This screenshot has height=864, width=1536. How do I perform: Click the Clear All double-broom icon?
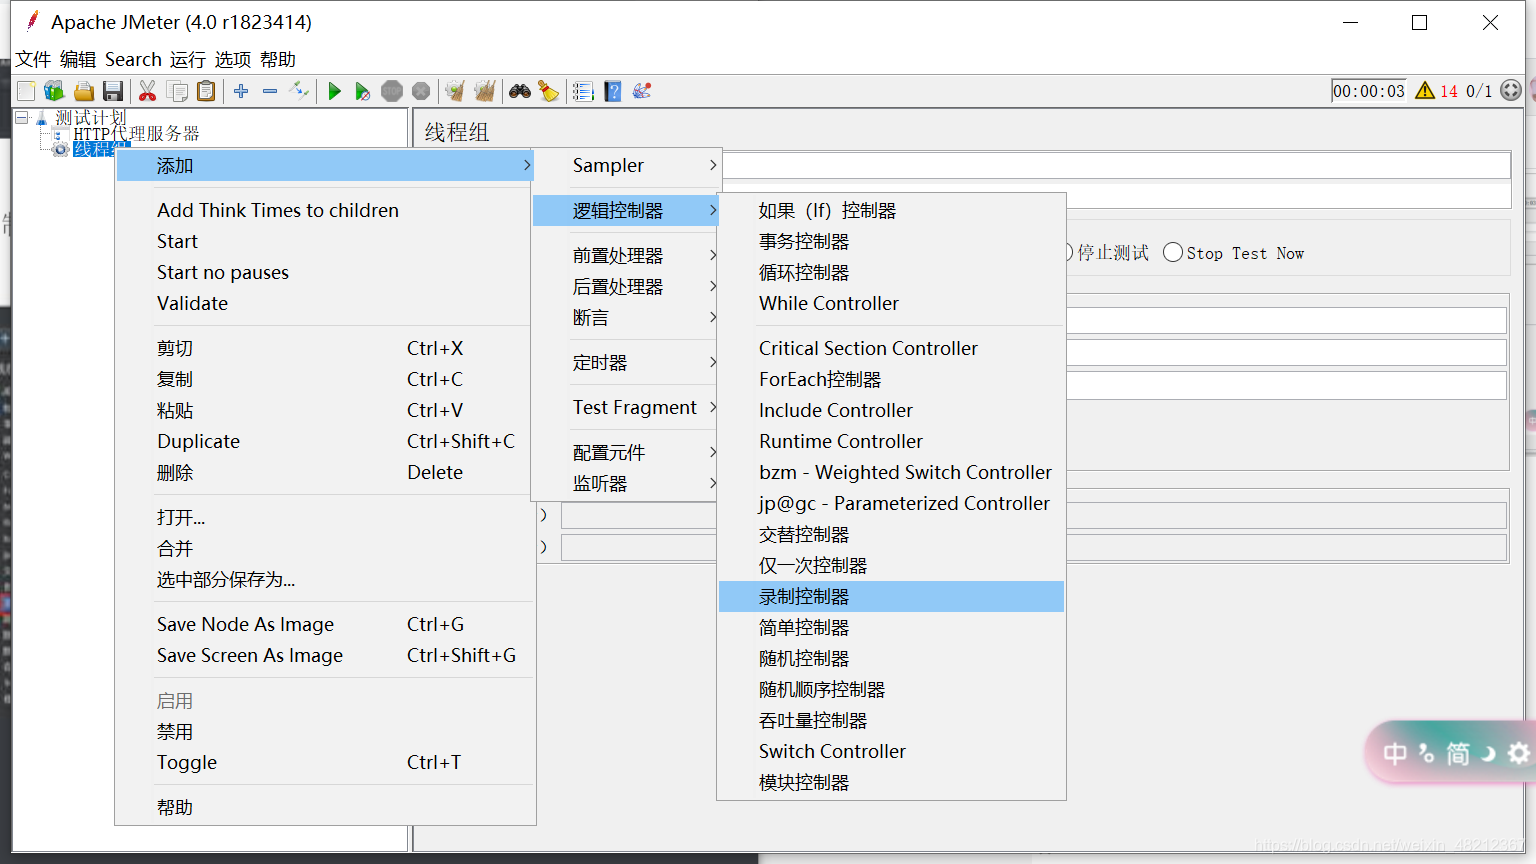coord(485,91)
